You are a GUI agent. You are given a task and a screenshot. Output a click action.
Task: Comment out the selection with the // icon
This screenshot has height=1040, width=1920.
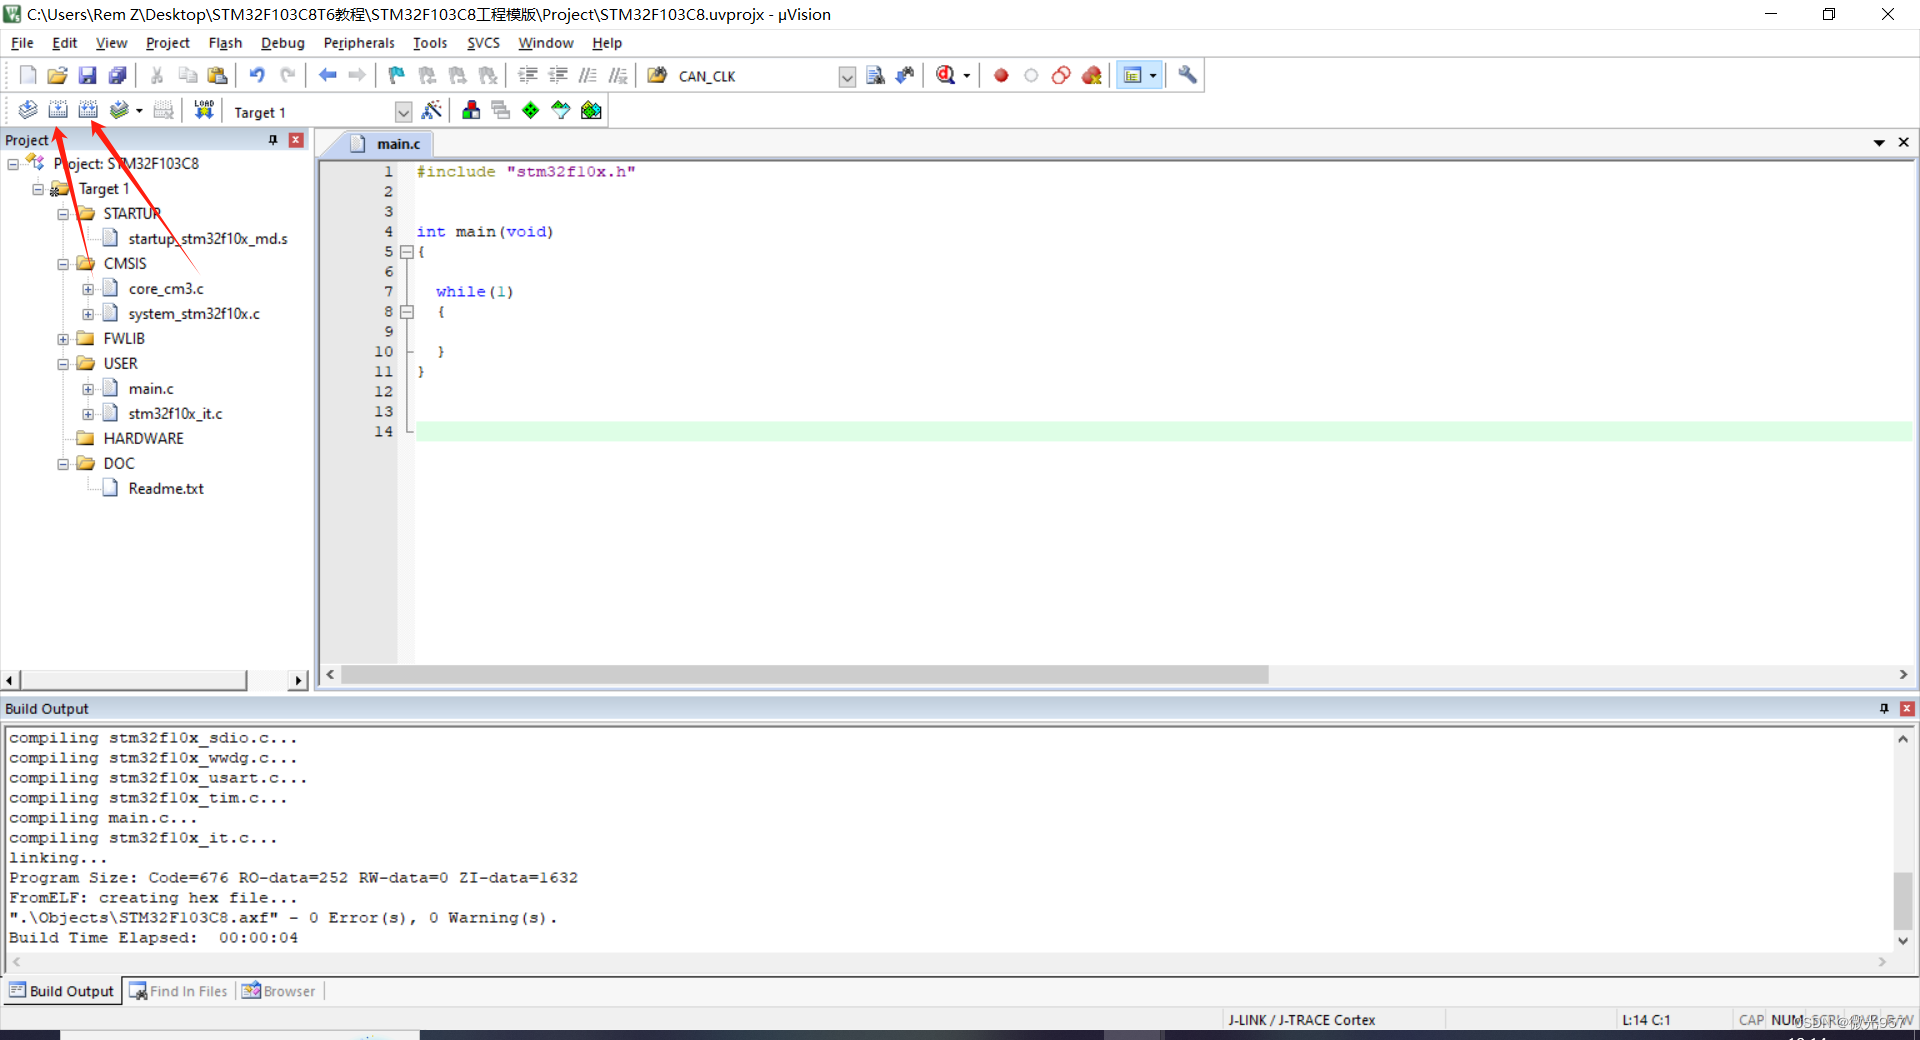[x=588, y=75]
